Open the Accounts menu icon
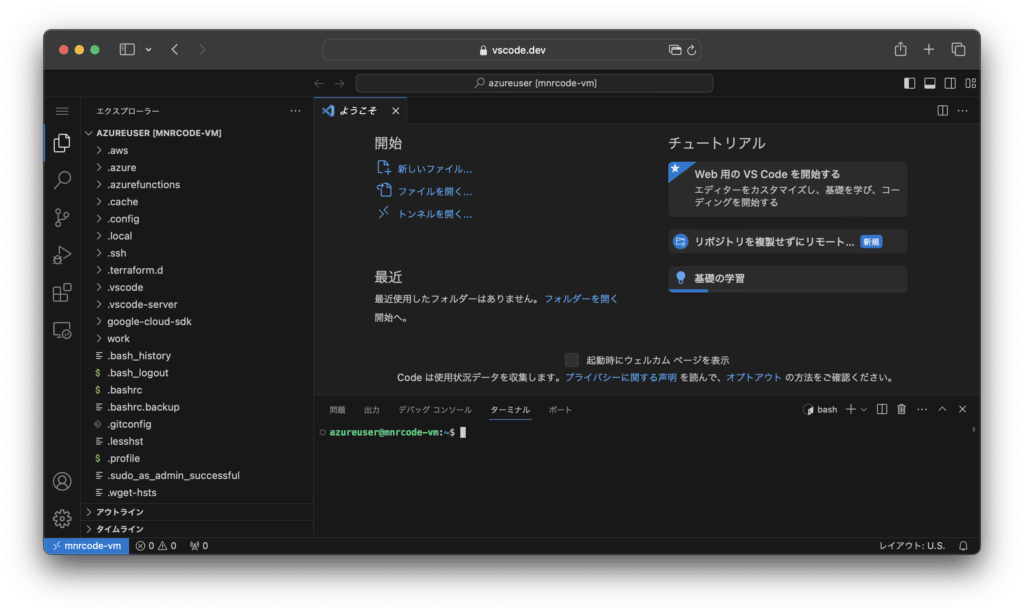 pyautogui.click(x=62, y=481)
